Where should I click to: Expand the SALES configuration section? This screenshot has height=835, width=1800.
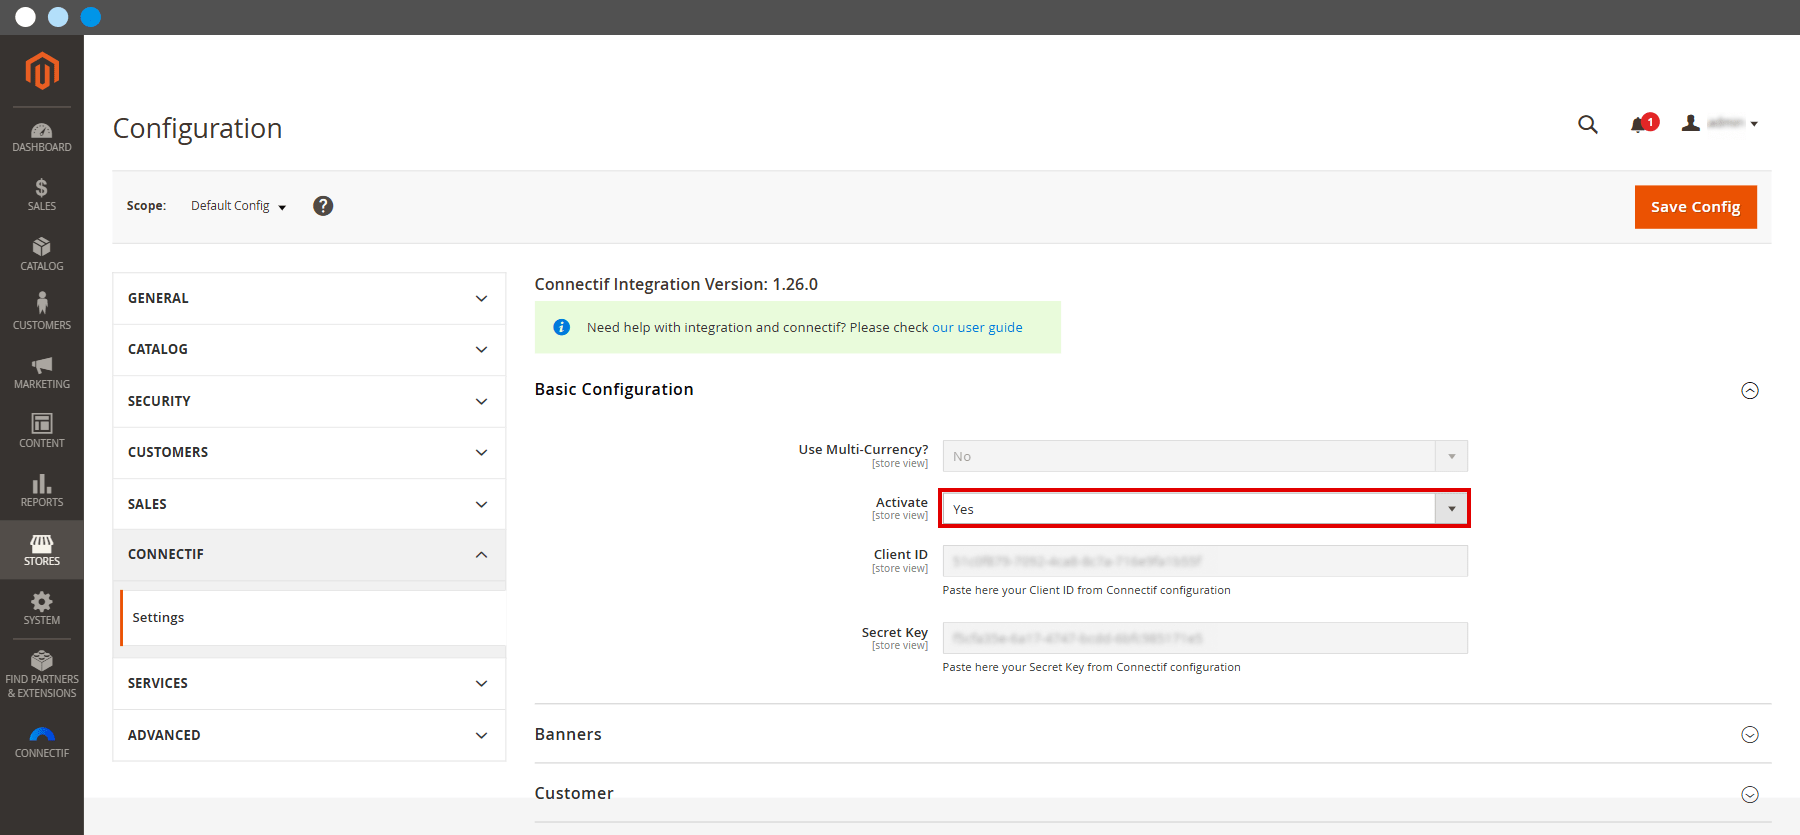click(309, 504)
